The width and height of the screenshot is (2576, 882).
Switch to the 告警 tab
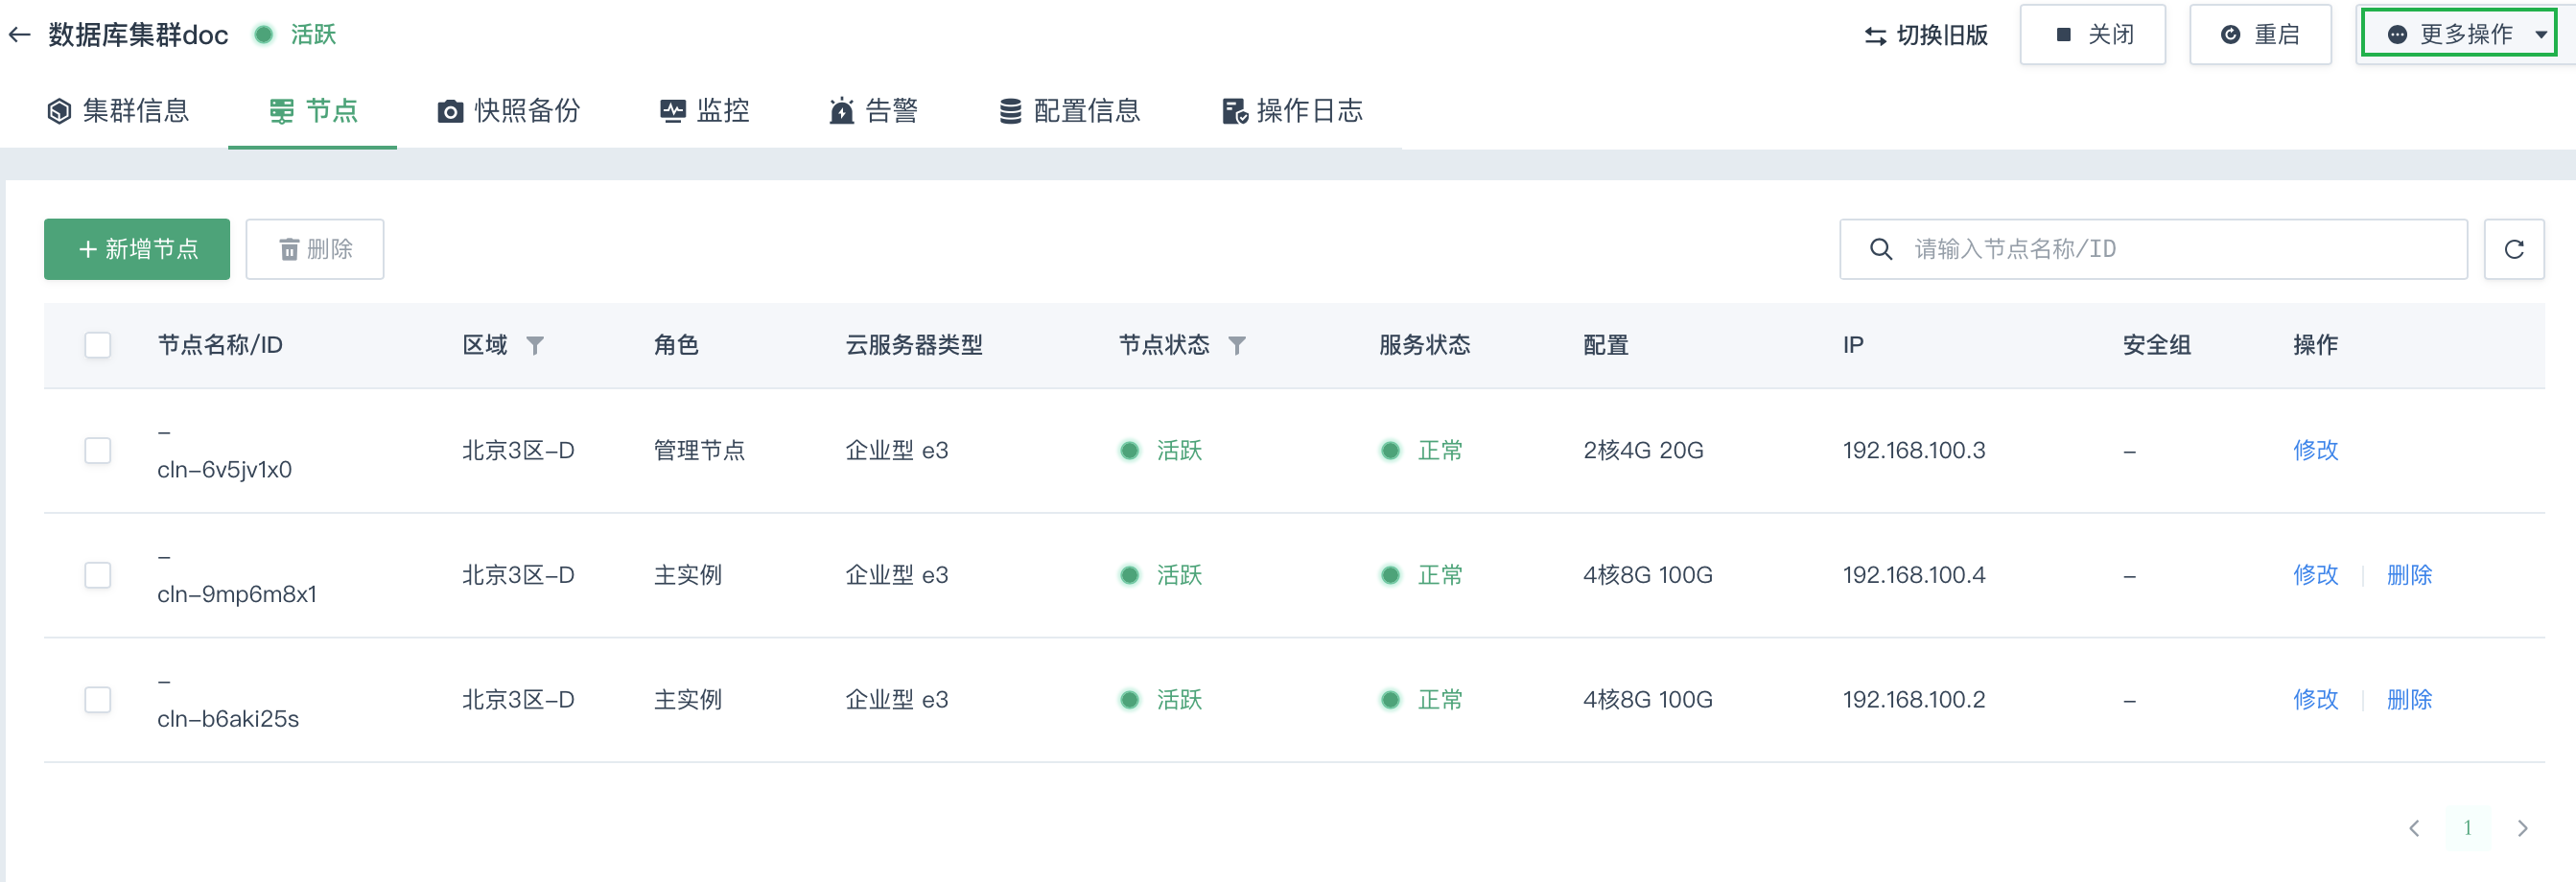click(873, 111)
